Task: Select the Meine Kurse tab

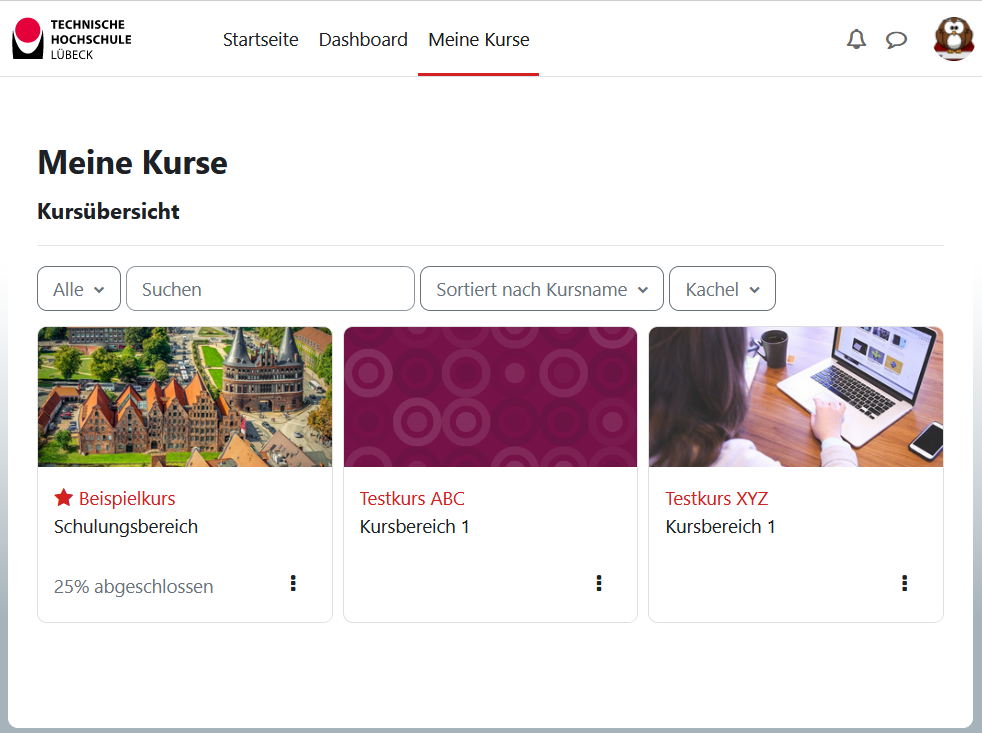Action: point(478,39)
